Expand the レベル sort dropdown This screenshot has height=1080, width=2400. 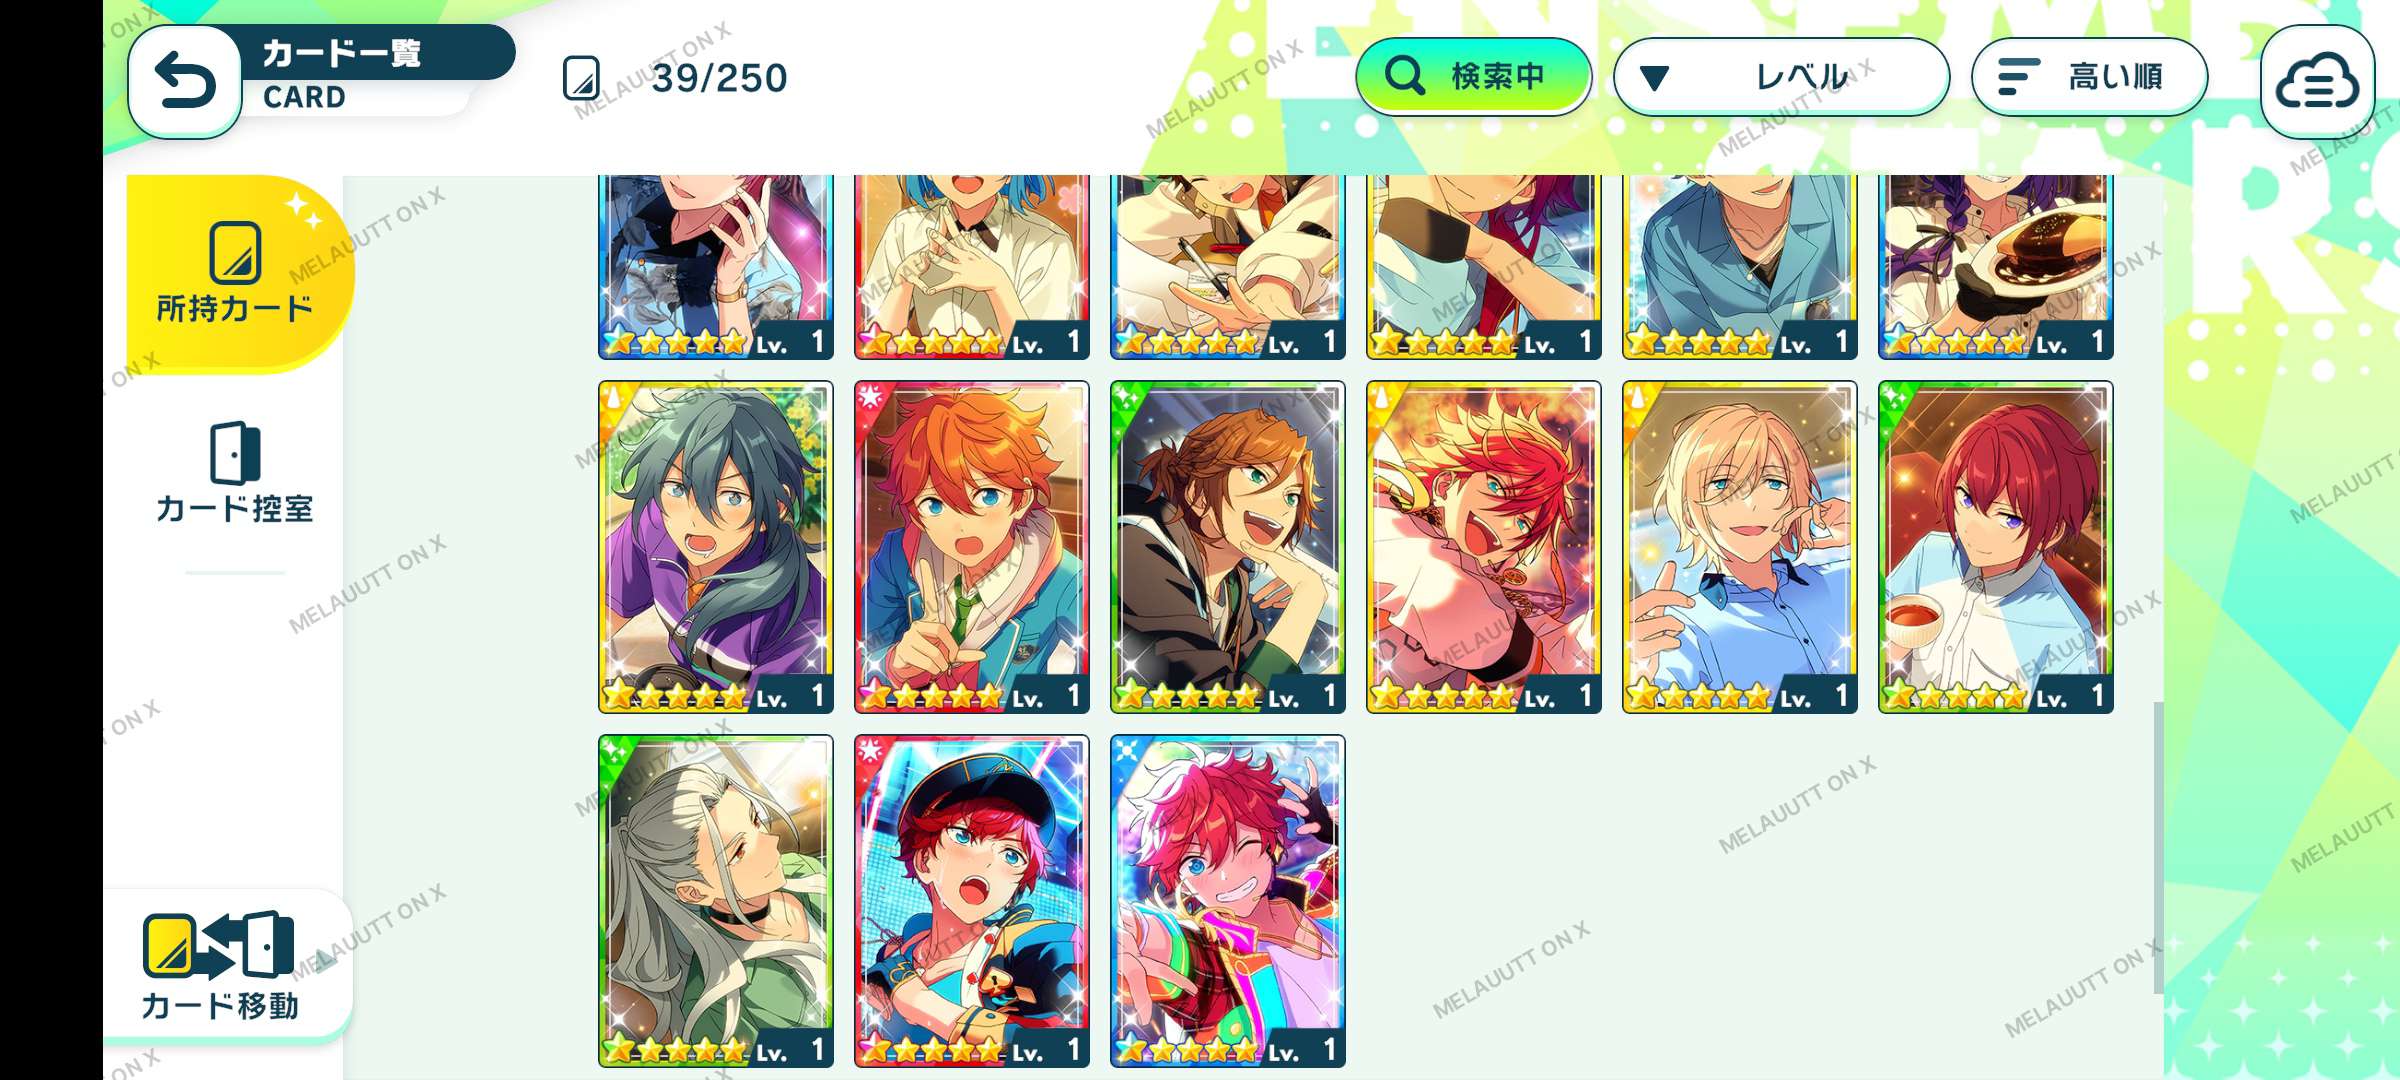click(x=1781, y=76)
